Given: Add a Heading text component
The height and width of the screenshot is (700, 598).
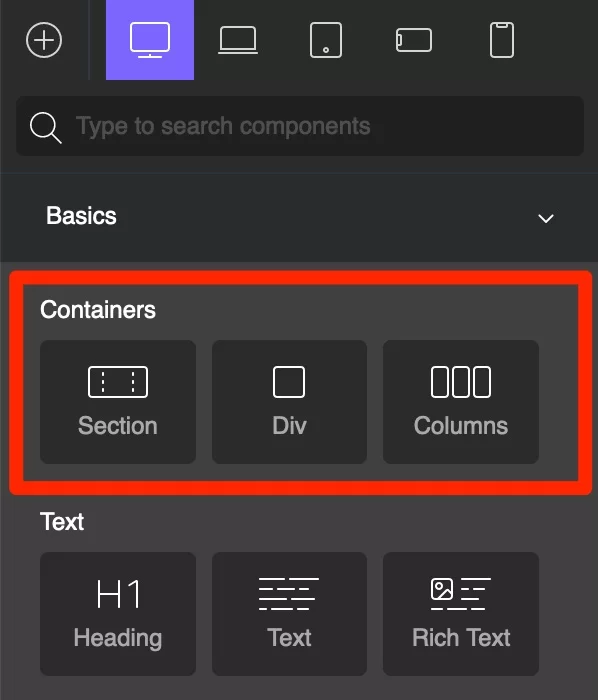Looking at the screenshot, I should (x=118, y=614).
